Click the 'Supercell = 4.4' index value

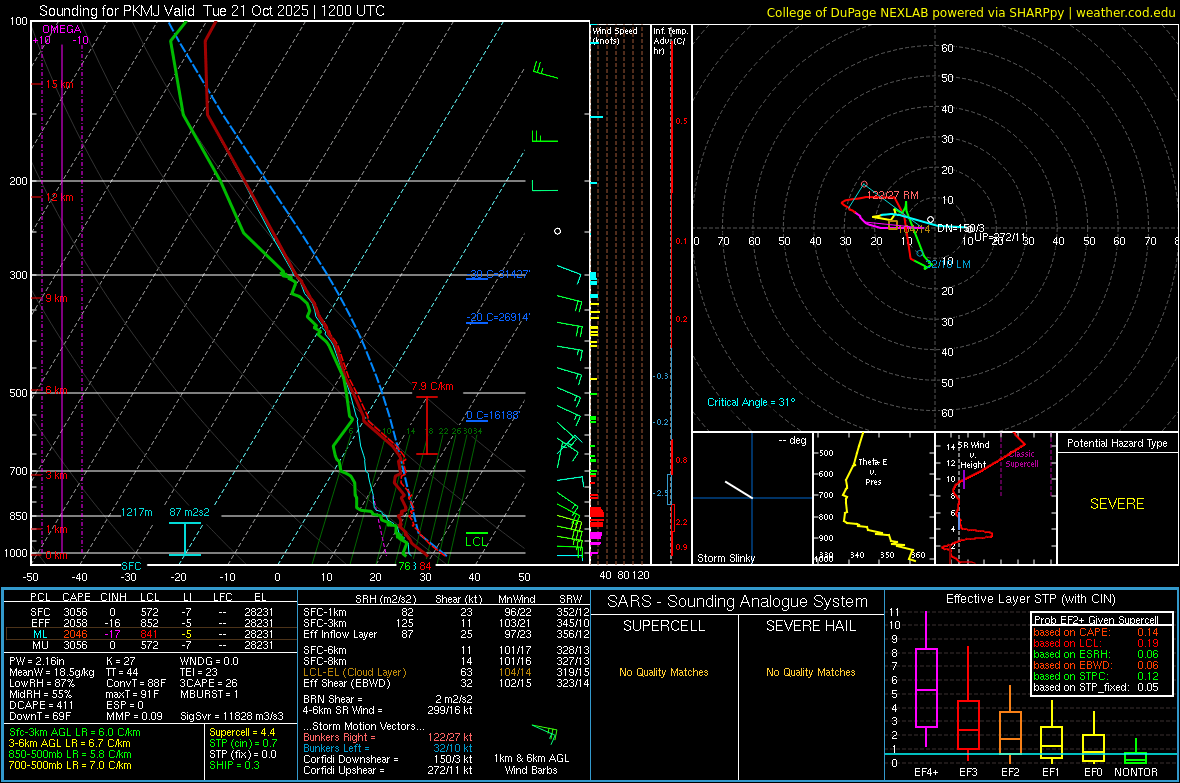pyautogui.click(x=242, y=732)
